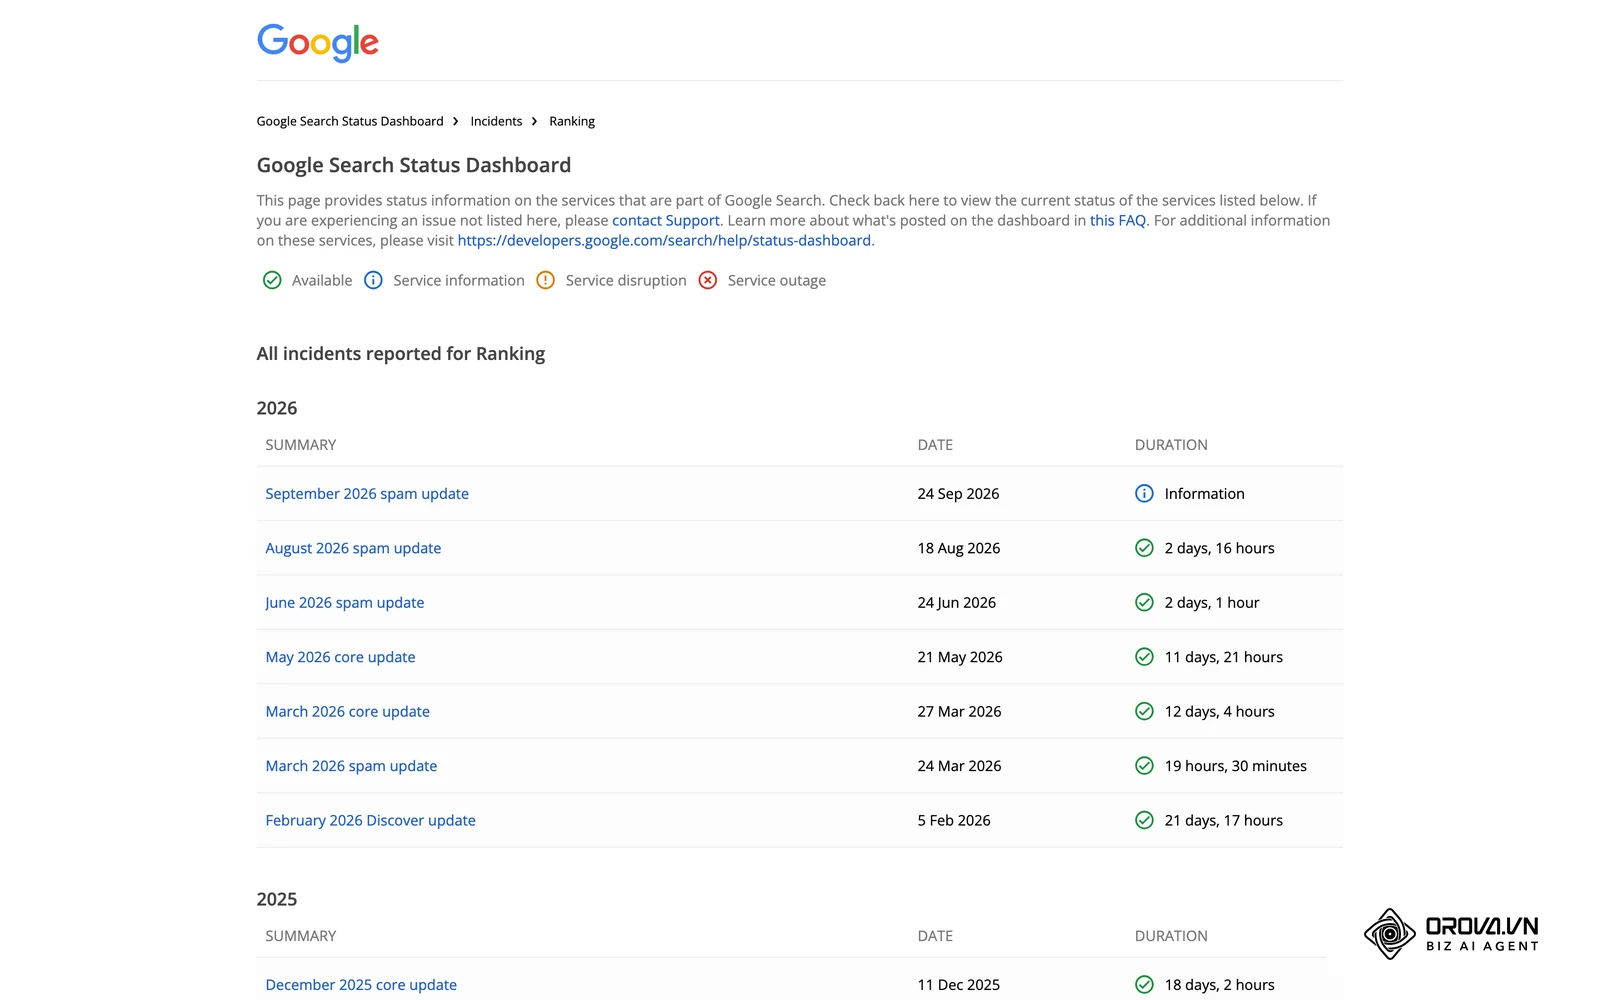Click the information icon in September 2026 row
Viewport: 1600px width, 1000px height.
click(1145, 493)
